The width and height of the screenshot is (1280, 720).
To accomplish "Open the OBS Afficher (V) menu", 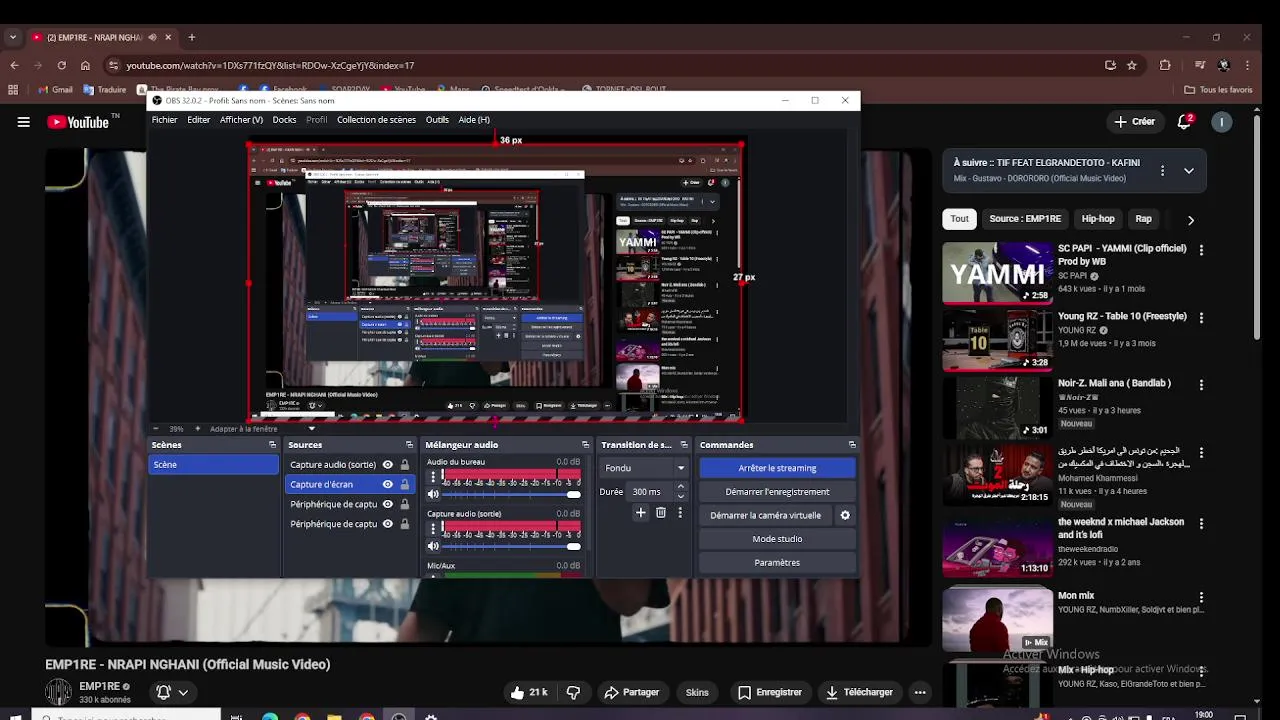I will point(241,120).
